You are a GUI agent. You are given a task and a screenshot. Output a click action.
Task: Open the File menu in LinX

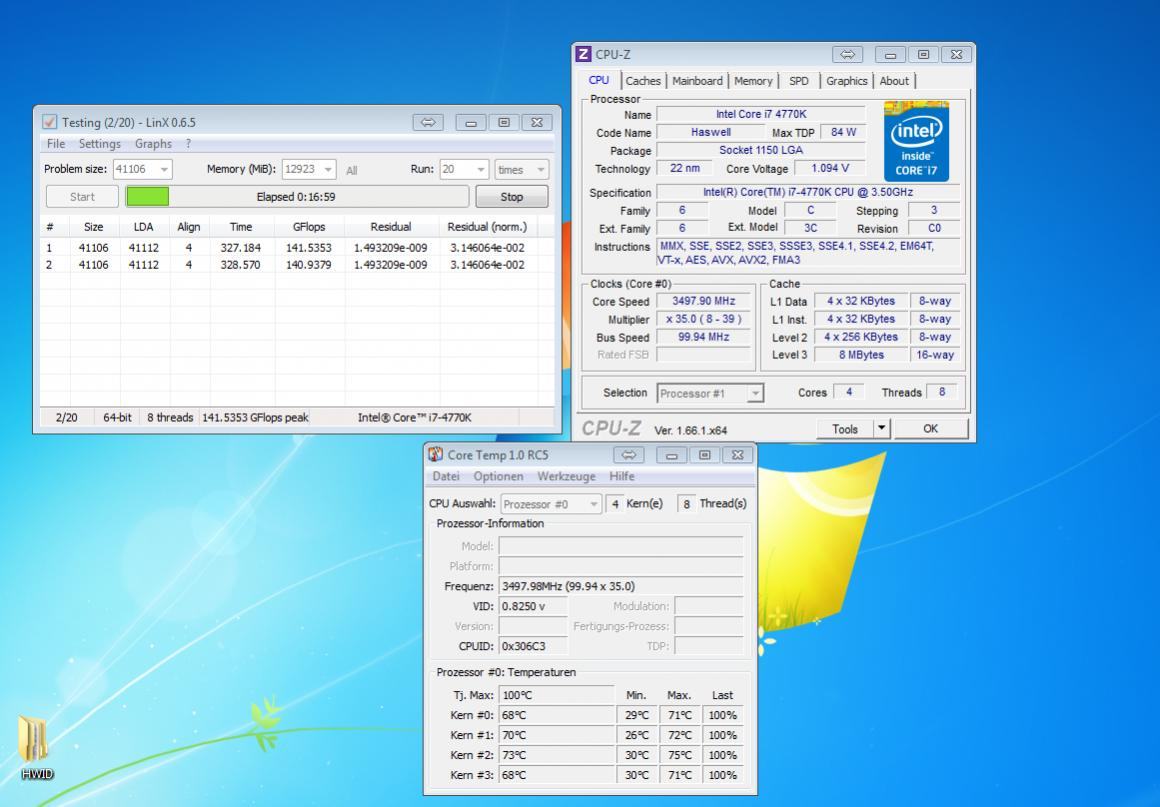[55, 143]
